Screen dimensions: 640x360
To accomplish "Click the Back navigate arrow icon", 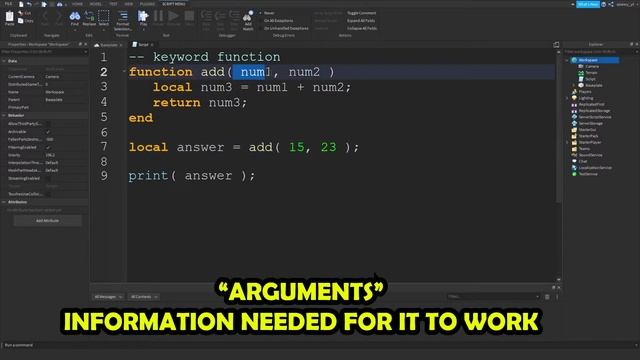I will tap(45, 16).
